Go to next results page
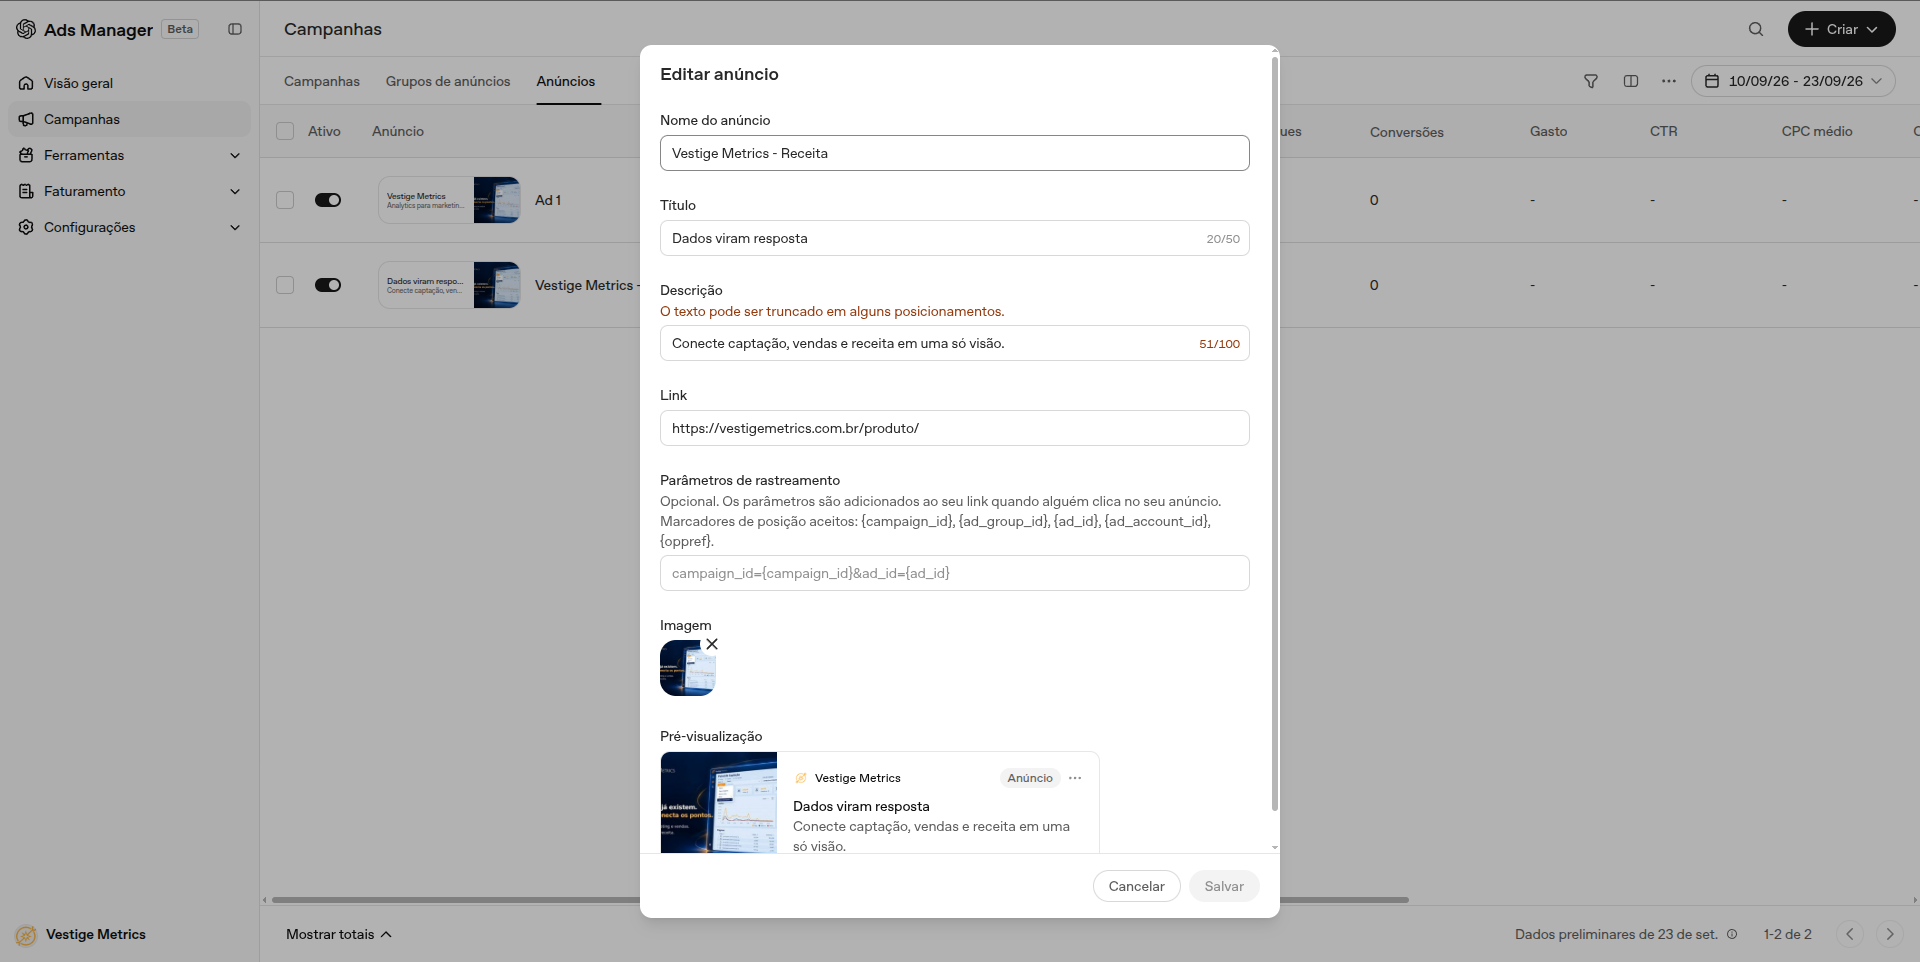Viewport: 1920px width, 962px height. coord(1890,934)
